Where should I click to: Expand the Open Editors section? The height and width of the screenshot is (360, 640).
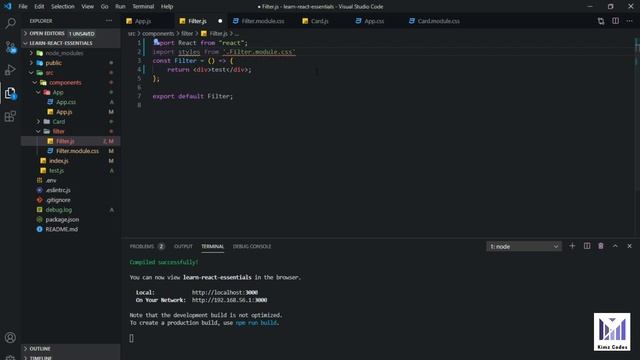(71, 33)
